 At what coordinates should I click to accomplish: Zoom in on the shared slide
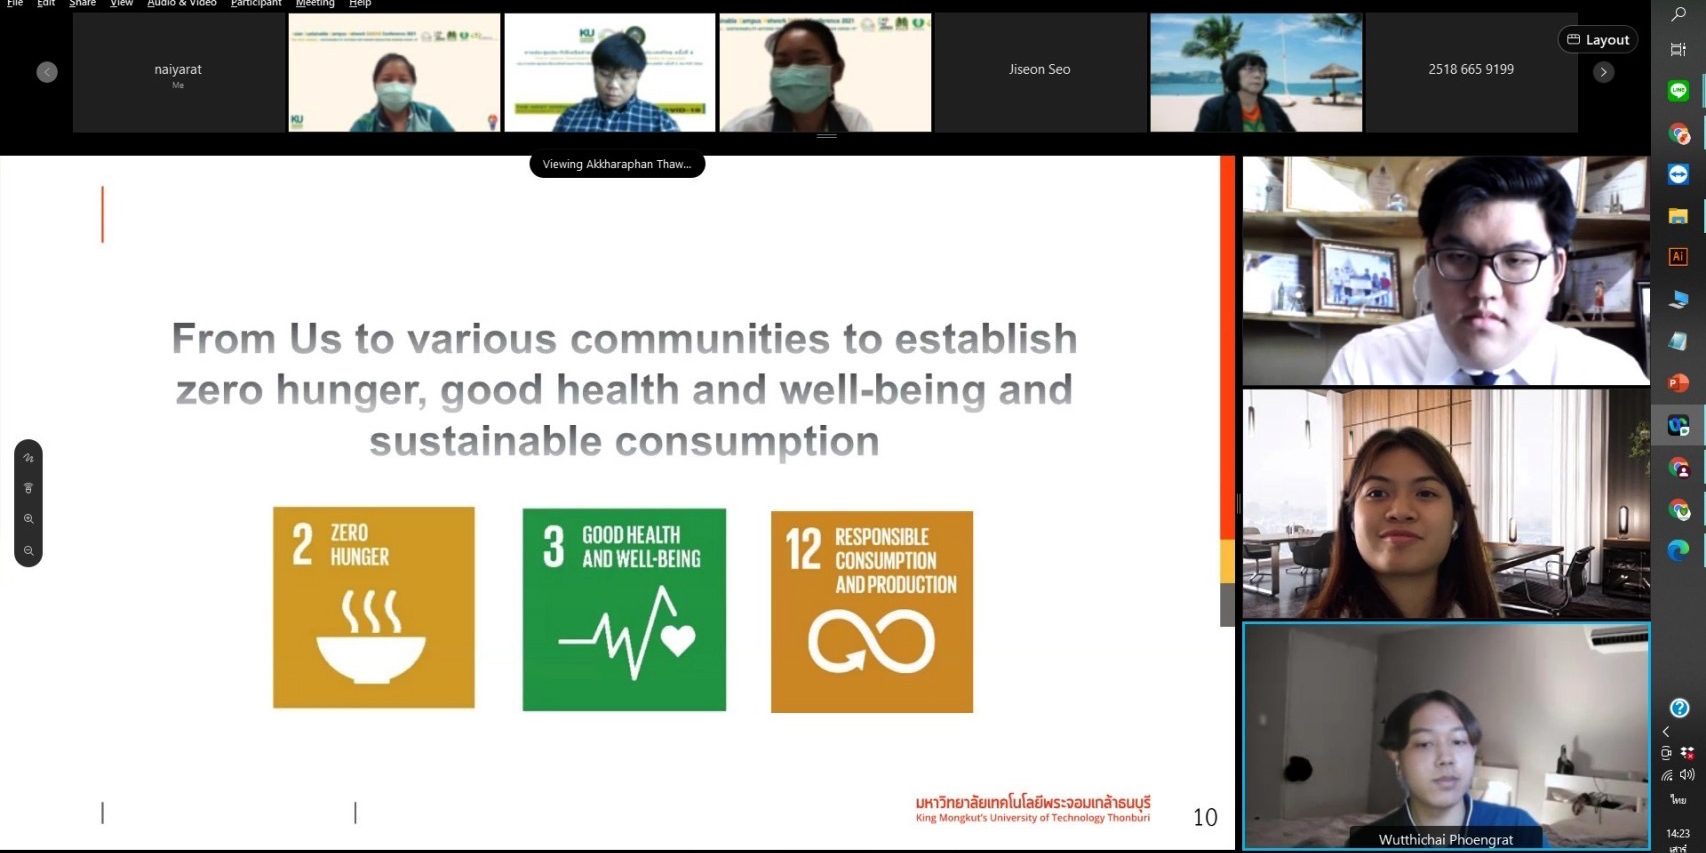[28, 519]
